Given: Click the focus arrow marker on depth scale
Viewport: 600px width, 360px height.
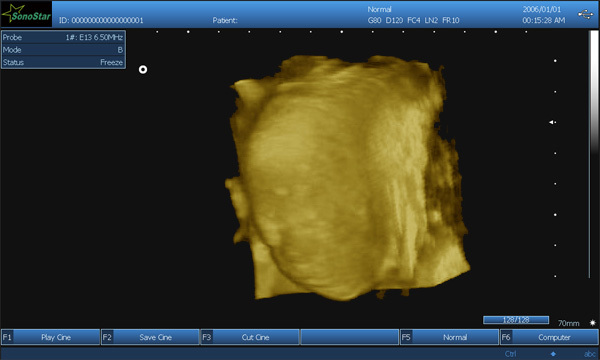Looking at the screenshot, I should (552, 122).
